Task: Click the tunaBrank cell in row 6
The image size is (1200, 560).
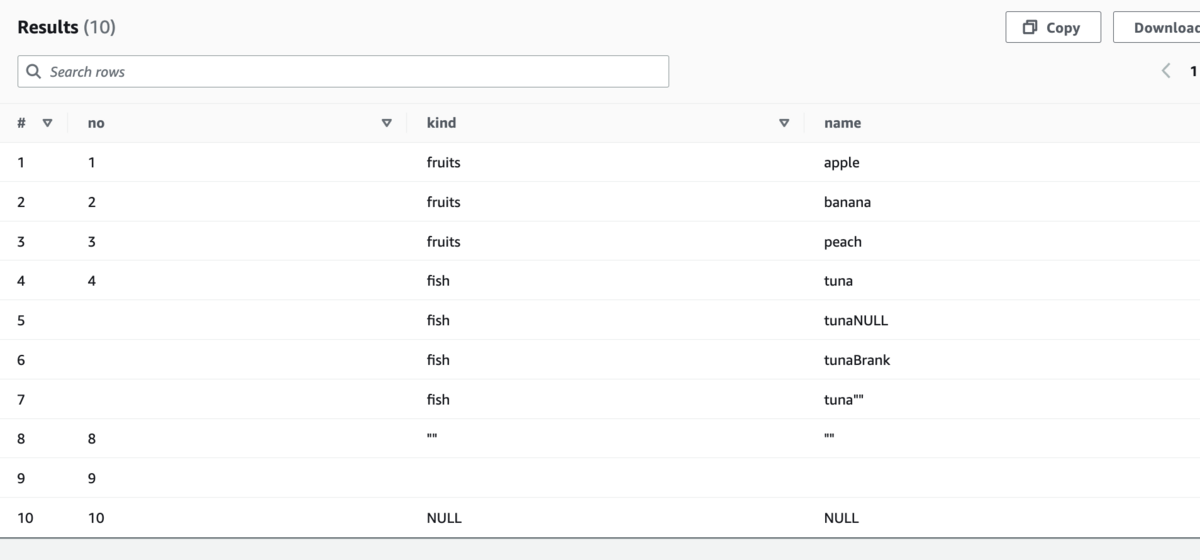Action: coord(857,360)
